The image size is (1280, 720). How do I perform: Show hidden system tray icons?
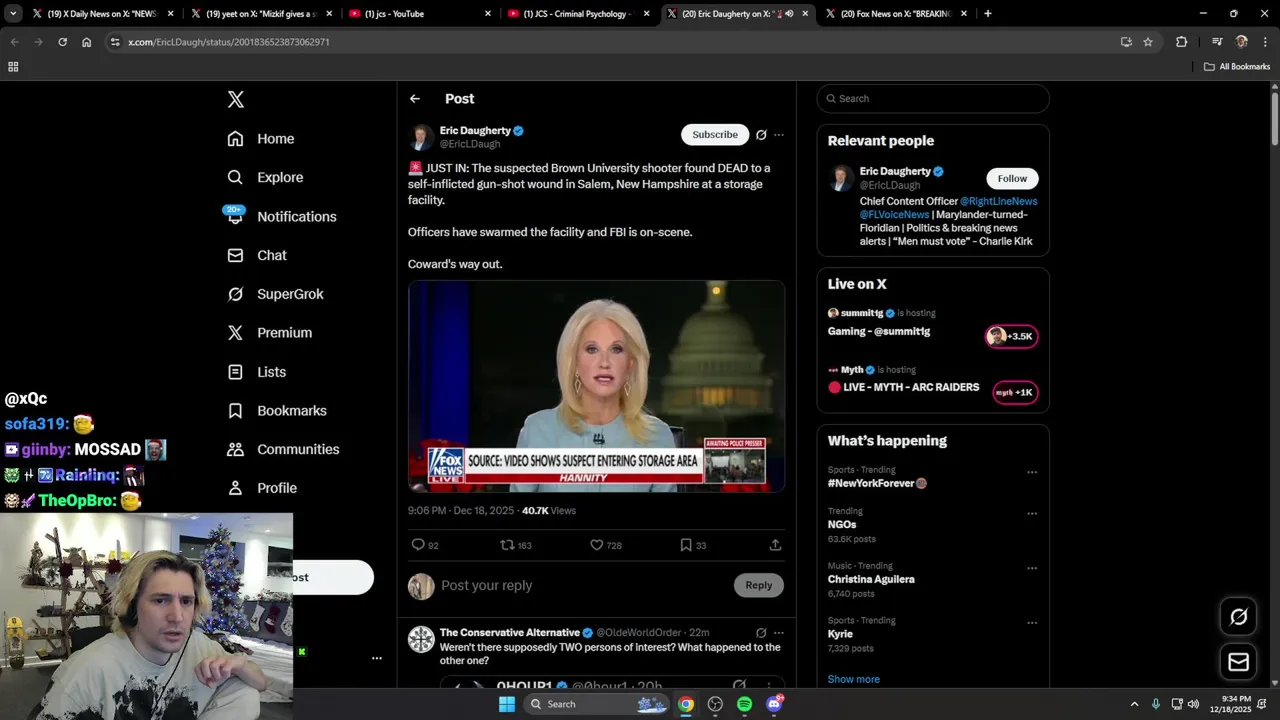pos(1134,704)
